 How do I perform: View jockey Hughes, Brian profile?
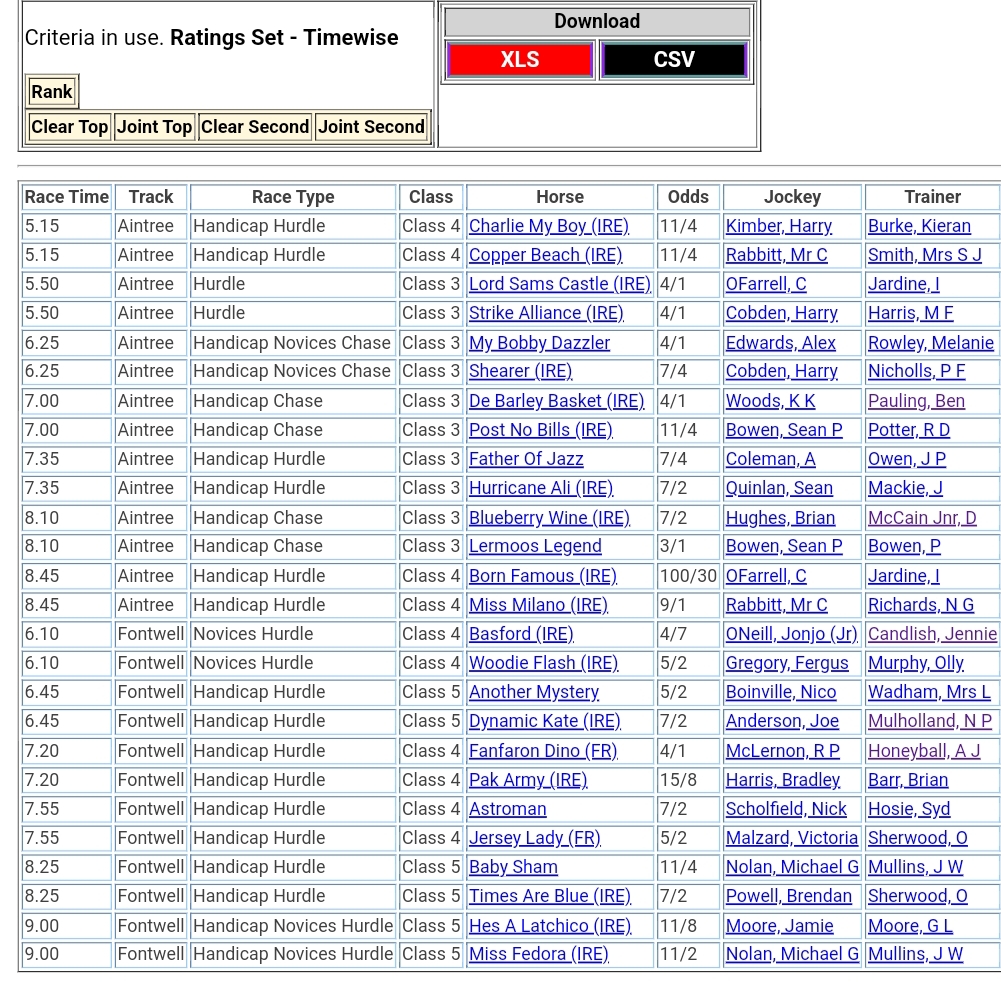point(780,518)
